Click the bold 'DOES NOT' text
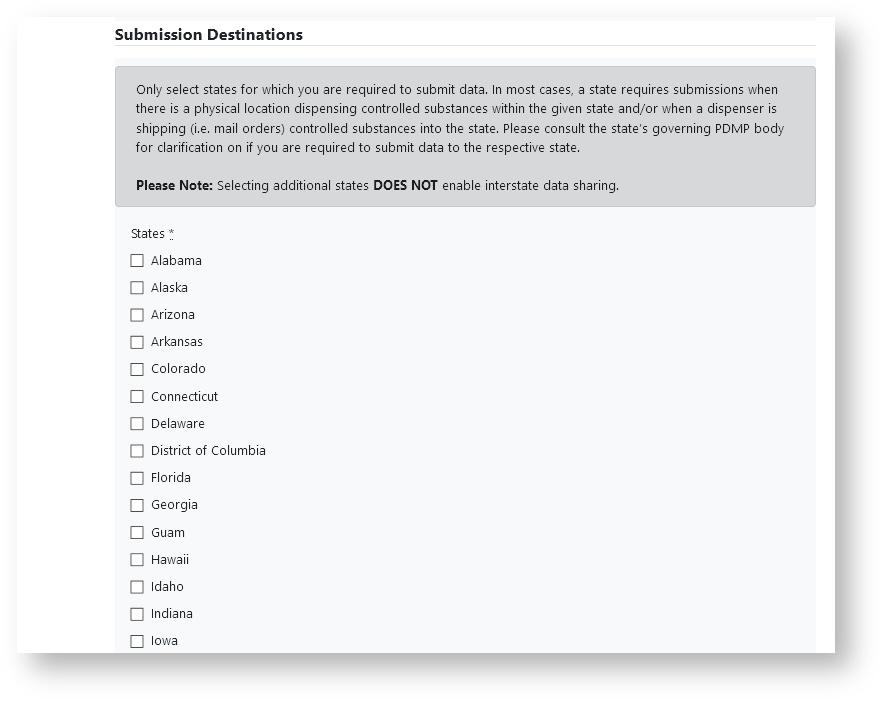Viewport: 883px width, 701px height. [405, 185]
